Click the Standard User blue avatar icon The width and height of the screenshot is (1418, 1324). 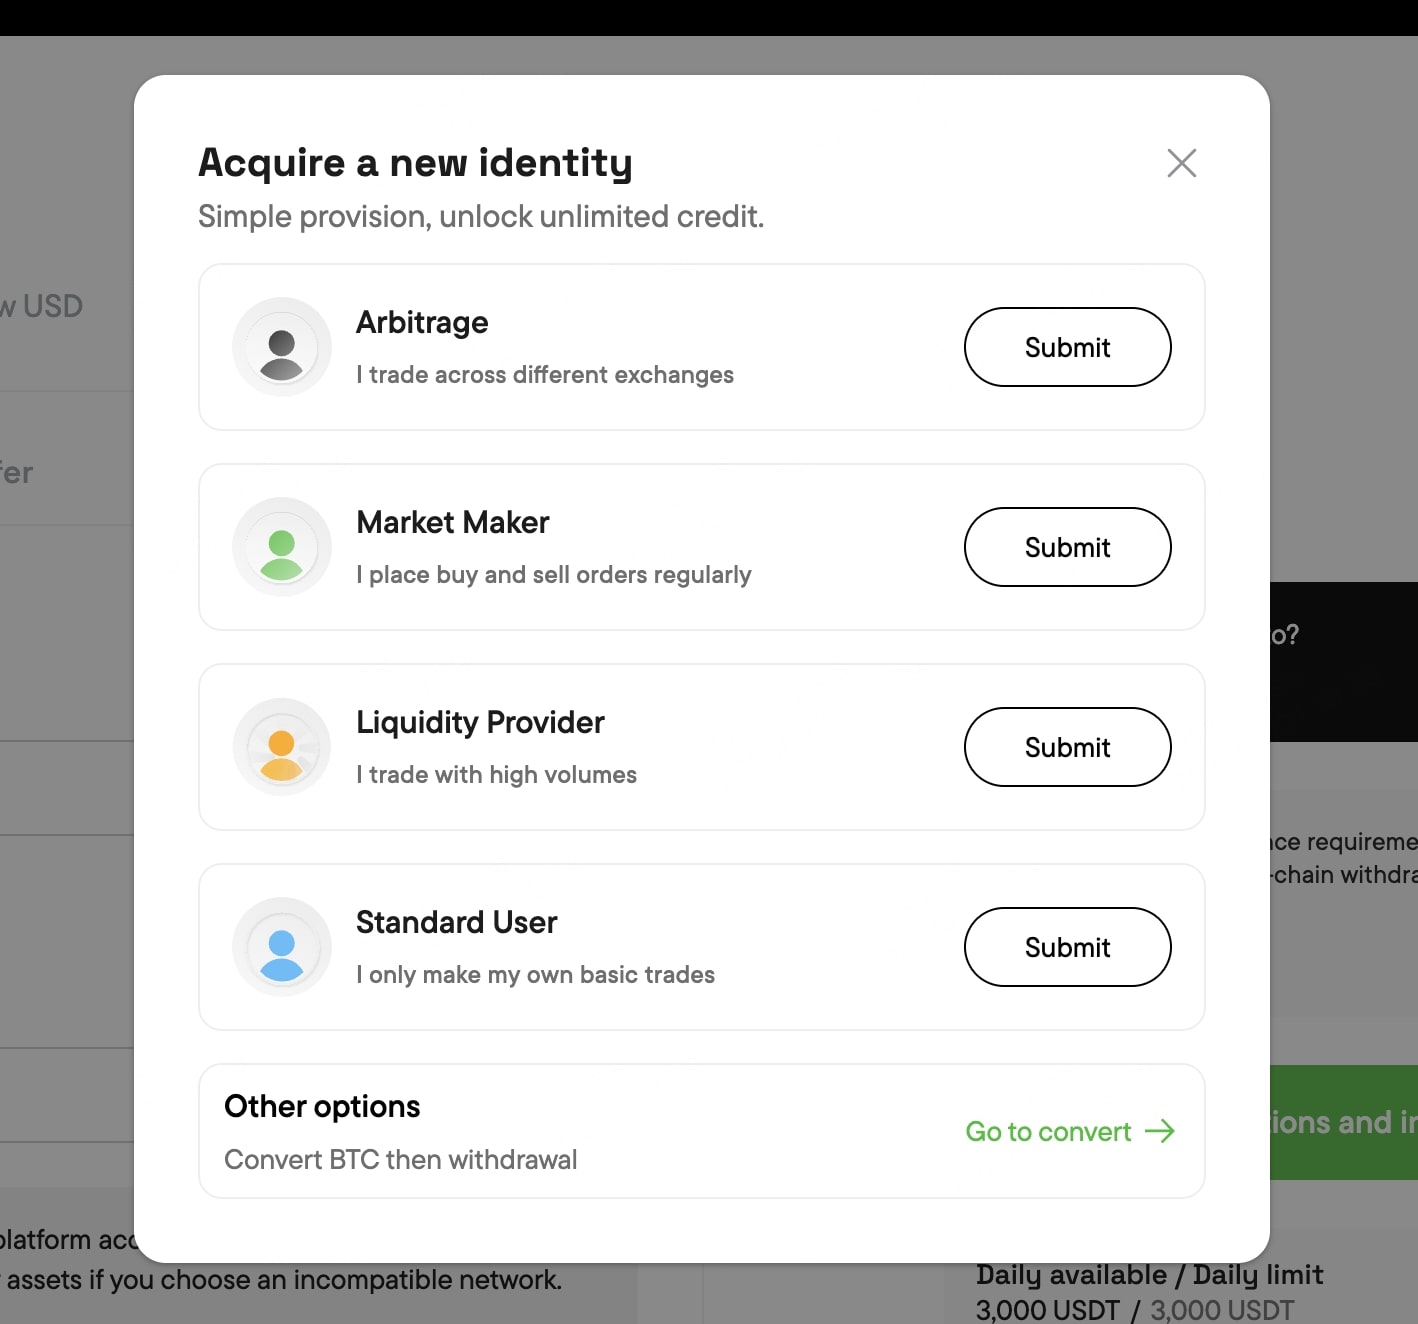[x=281, y=947]
